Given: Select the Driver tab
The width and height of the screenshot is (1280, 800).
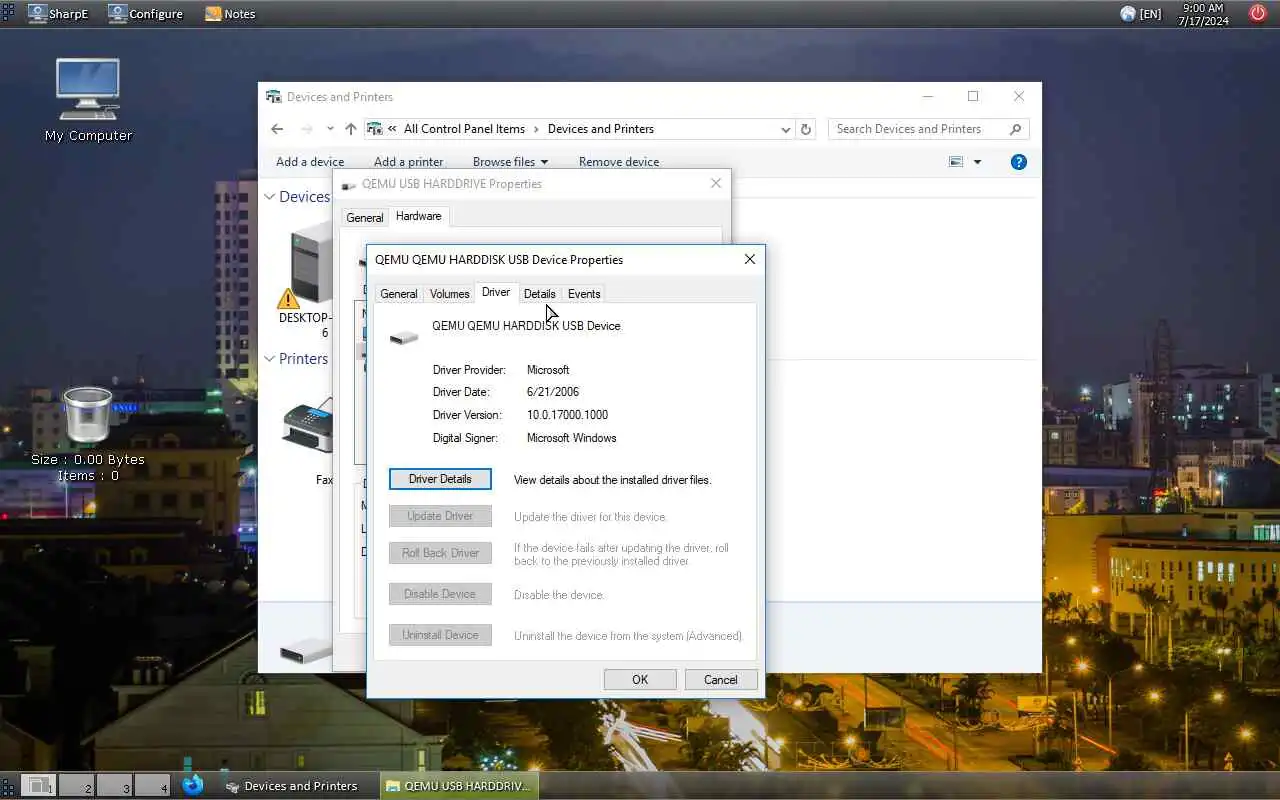Looking at the screenshot, I should click(496, 292).
